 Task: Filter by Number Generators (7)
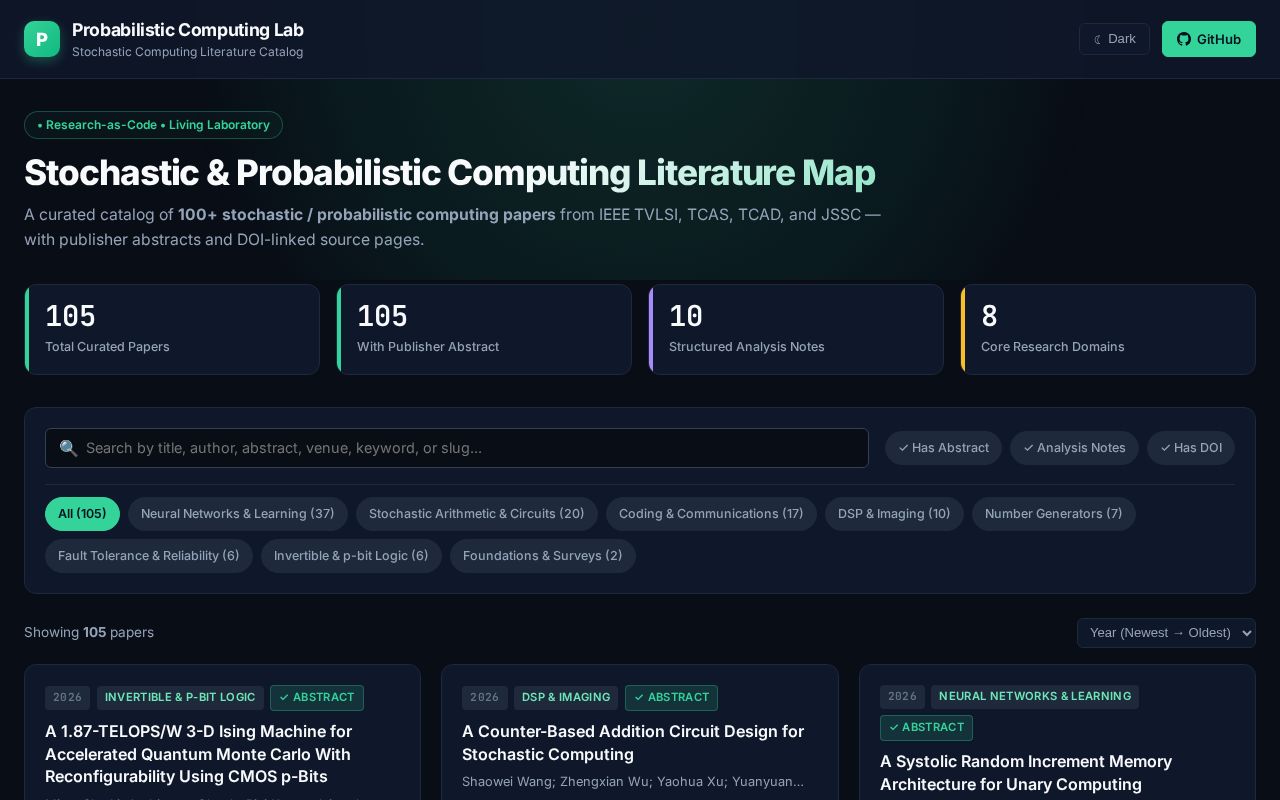[1054, 514]
